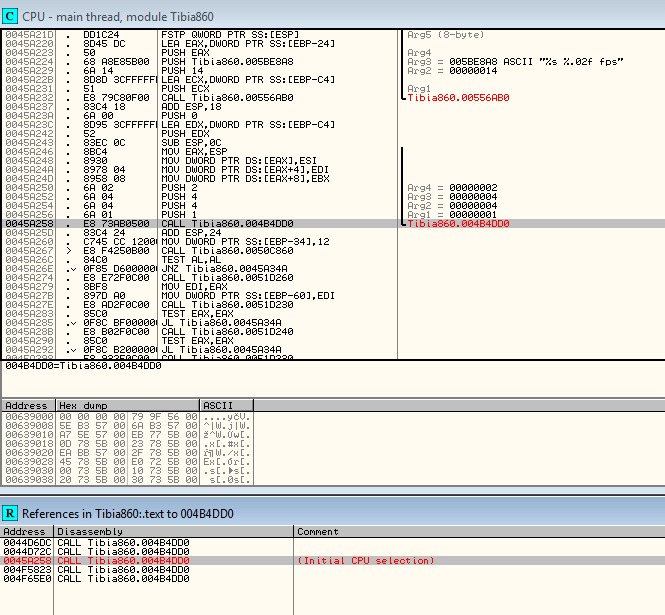The height and width of the screenshot is (615, 665).
Task: Click the CPU - main thread title bar
Action: pos(332,17)
